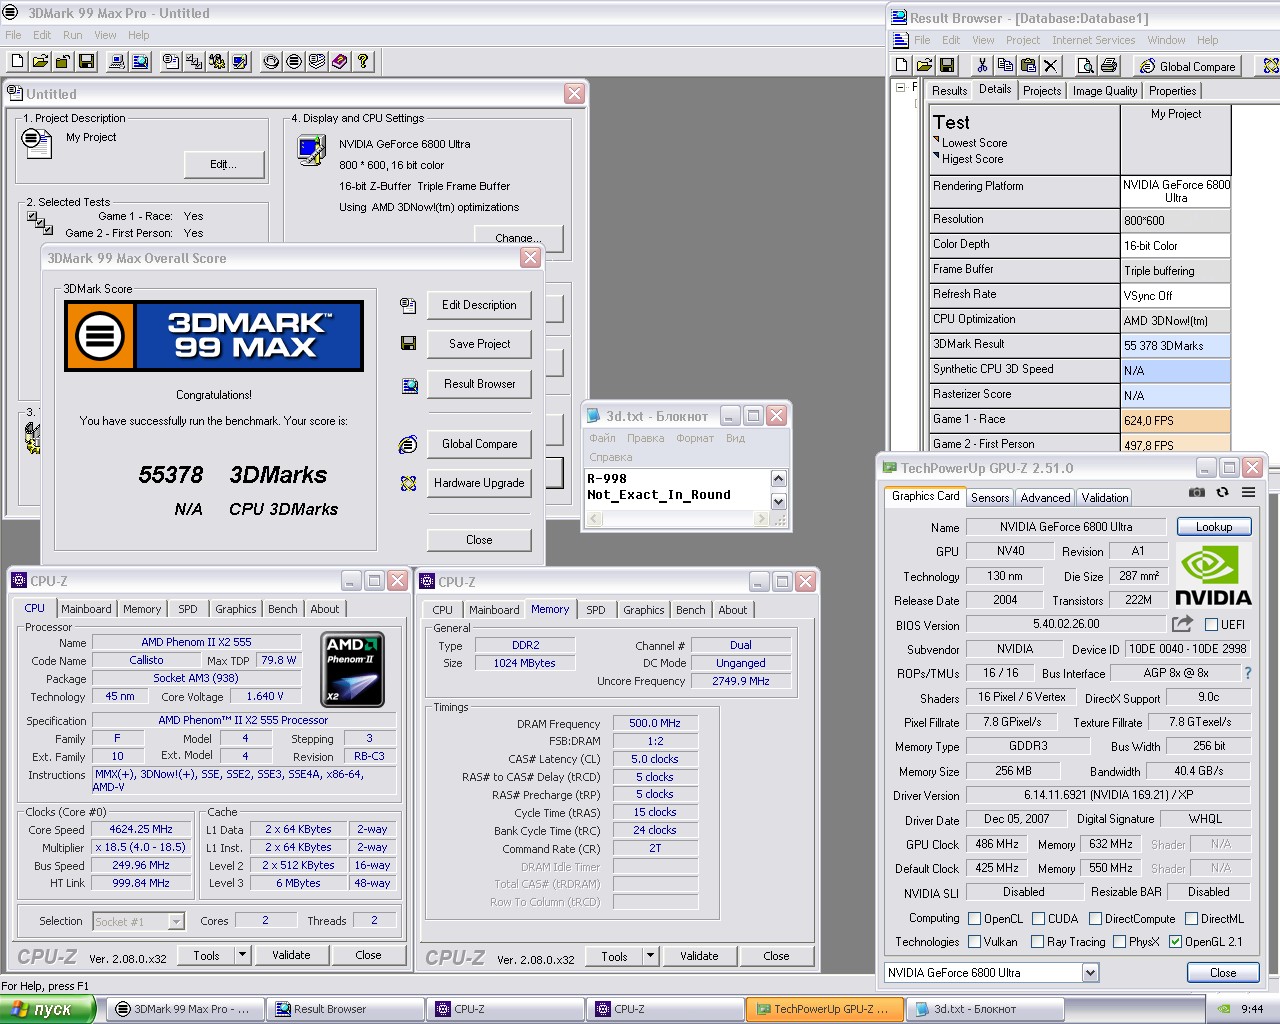1280x1024 pixels.
Task: Click Validate in left CPU-Z window
Action: [291, 955]
